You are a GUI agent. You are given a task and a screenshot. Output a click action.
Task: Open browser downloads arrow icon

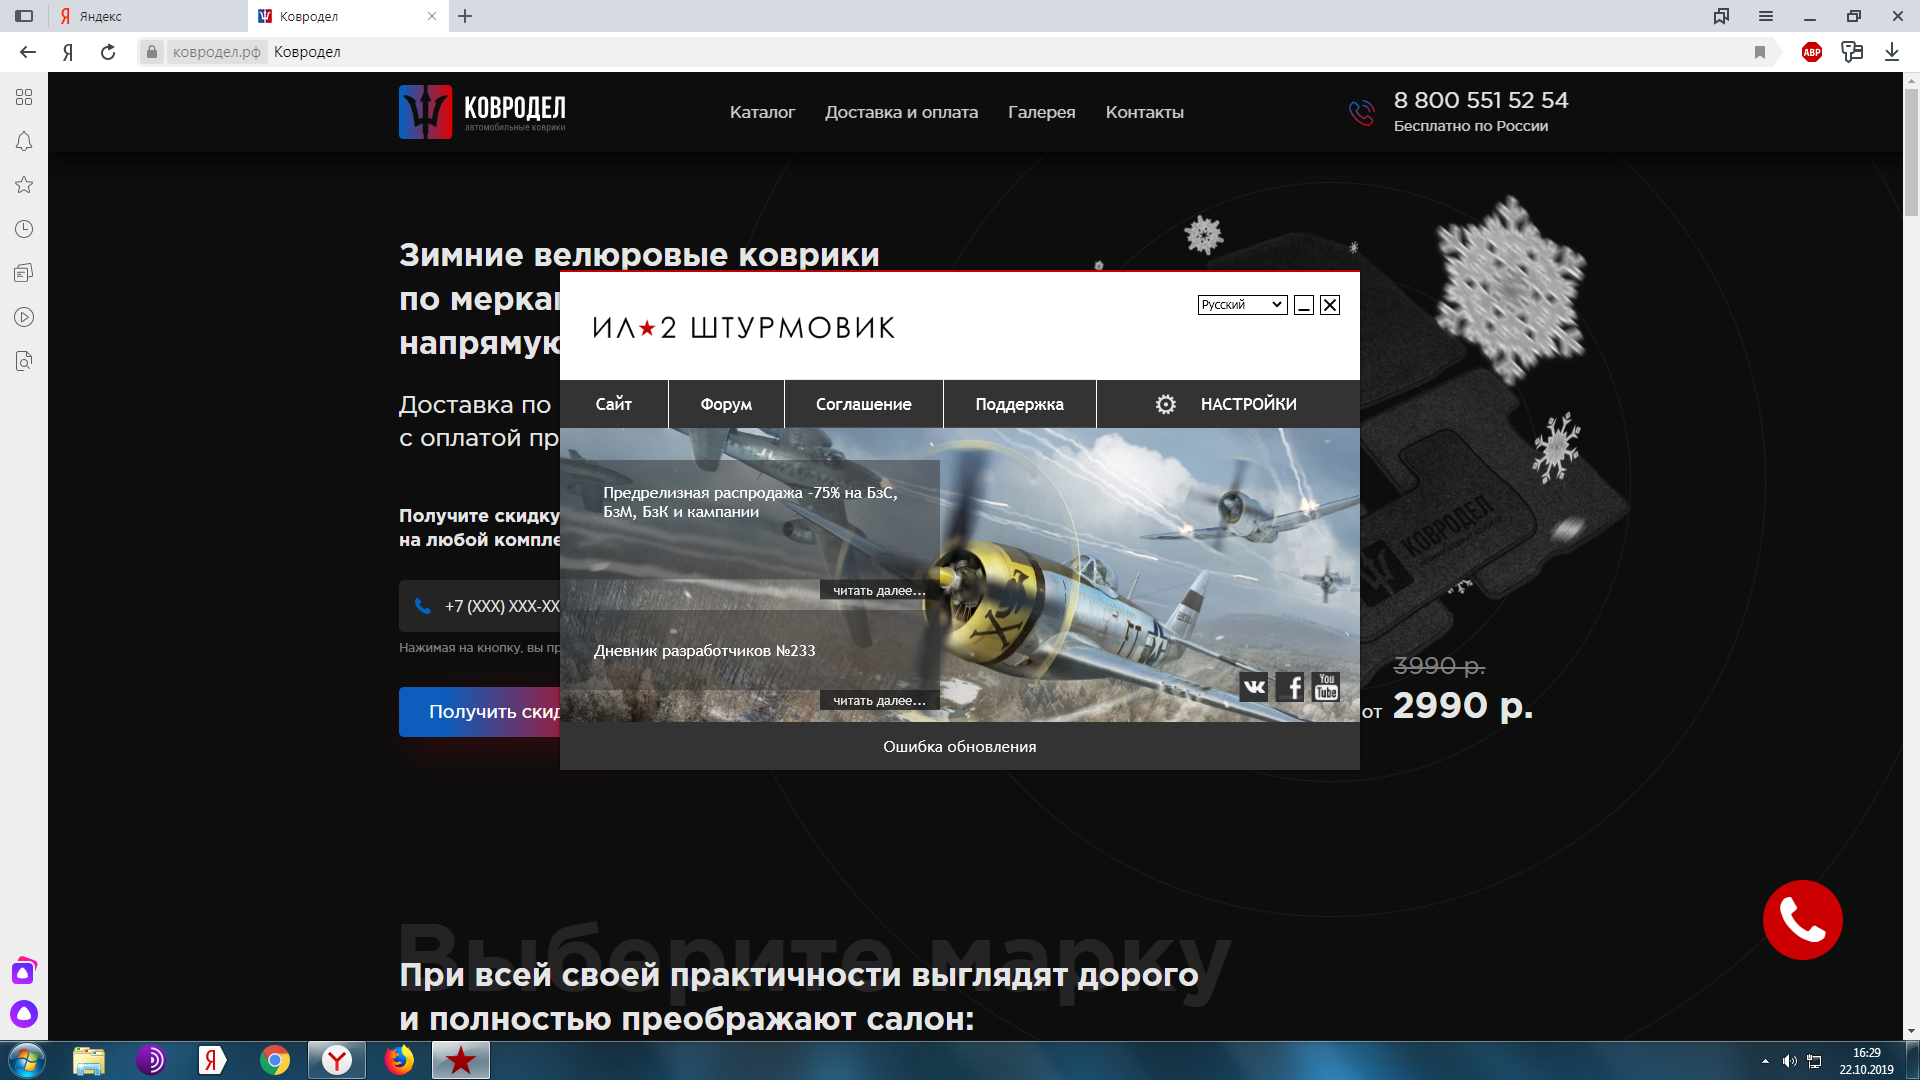point(1891,52)
